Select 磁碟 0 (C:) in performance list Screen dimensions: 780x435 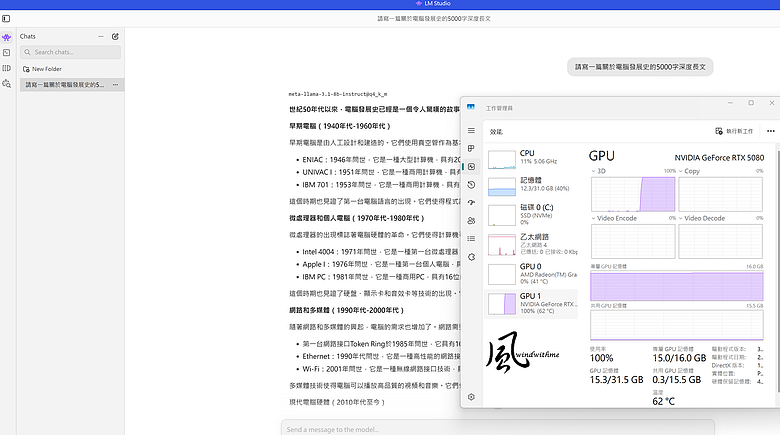pyautogui.click(x=531, y=215)
